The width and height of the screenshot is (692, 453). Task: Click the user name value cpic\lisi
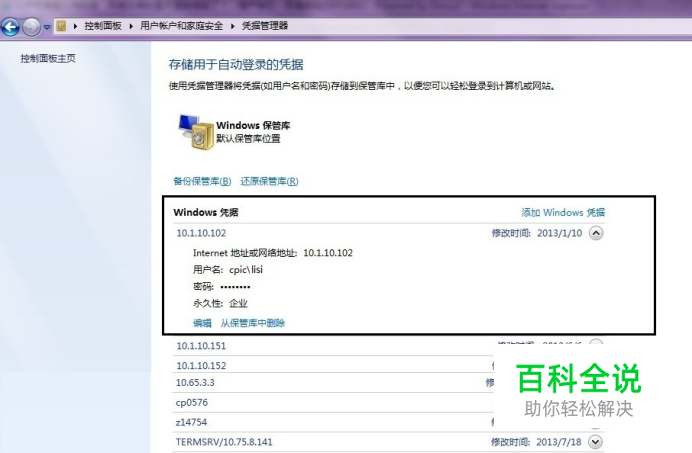pos(246,270)
